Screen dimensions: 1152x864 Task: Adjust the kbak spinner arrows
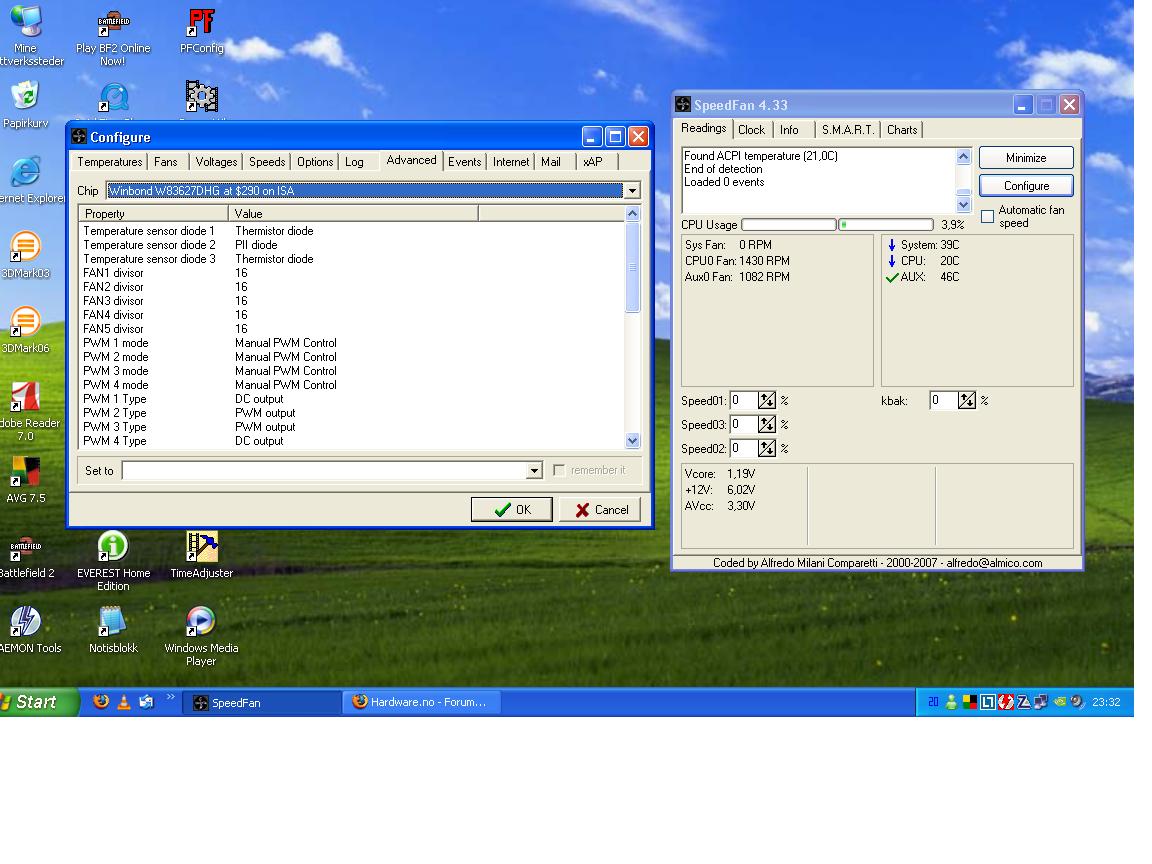tap(967, 400)
